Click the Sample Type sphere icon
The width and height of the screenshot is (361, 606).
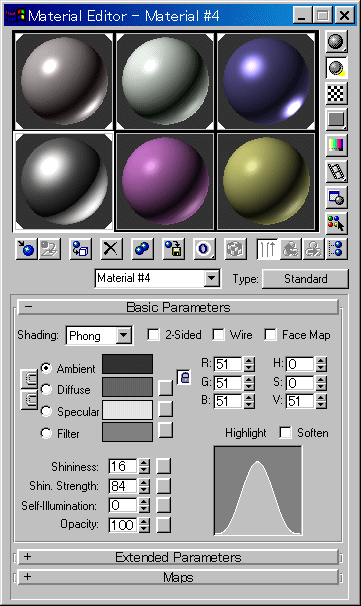[x=336, y=42]
